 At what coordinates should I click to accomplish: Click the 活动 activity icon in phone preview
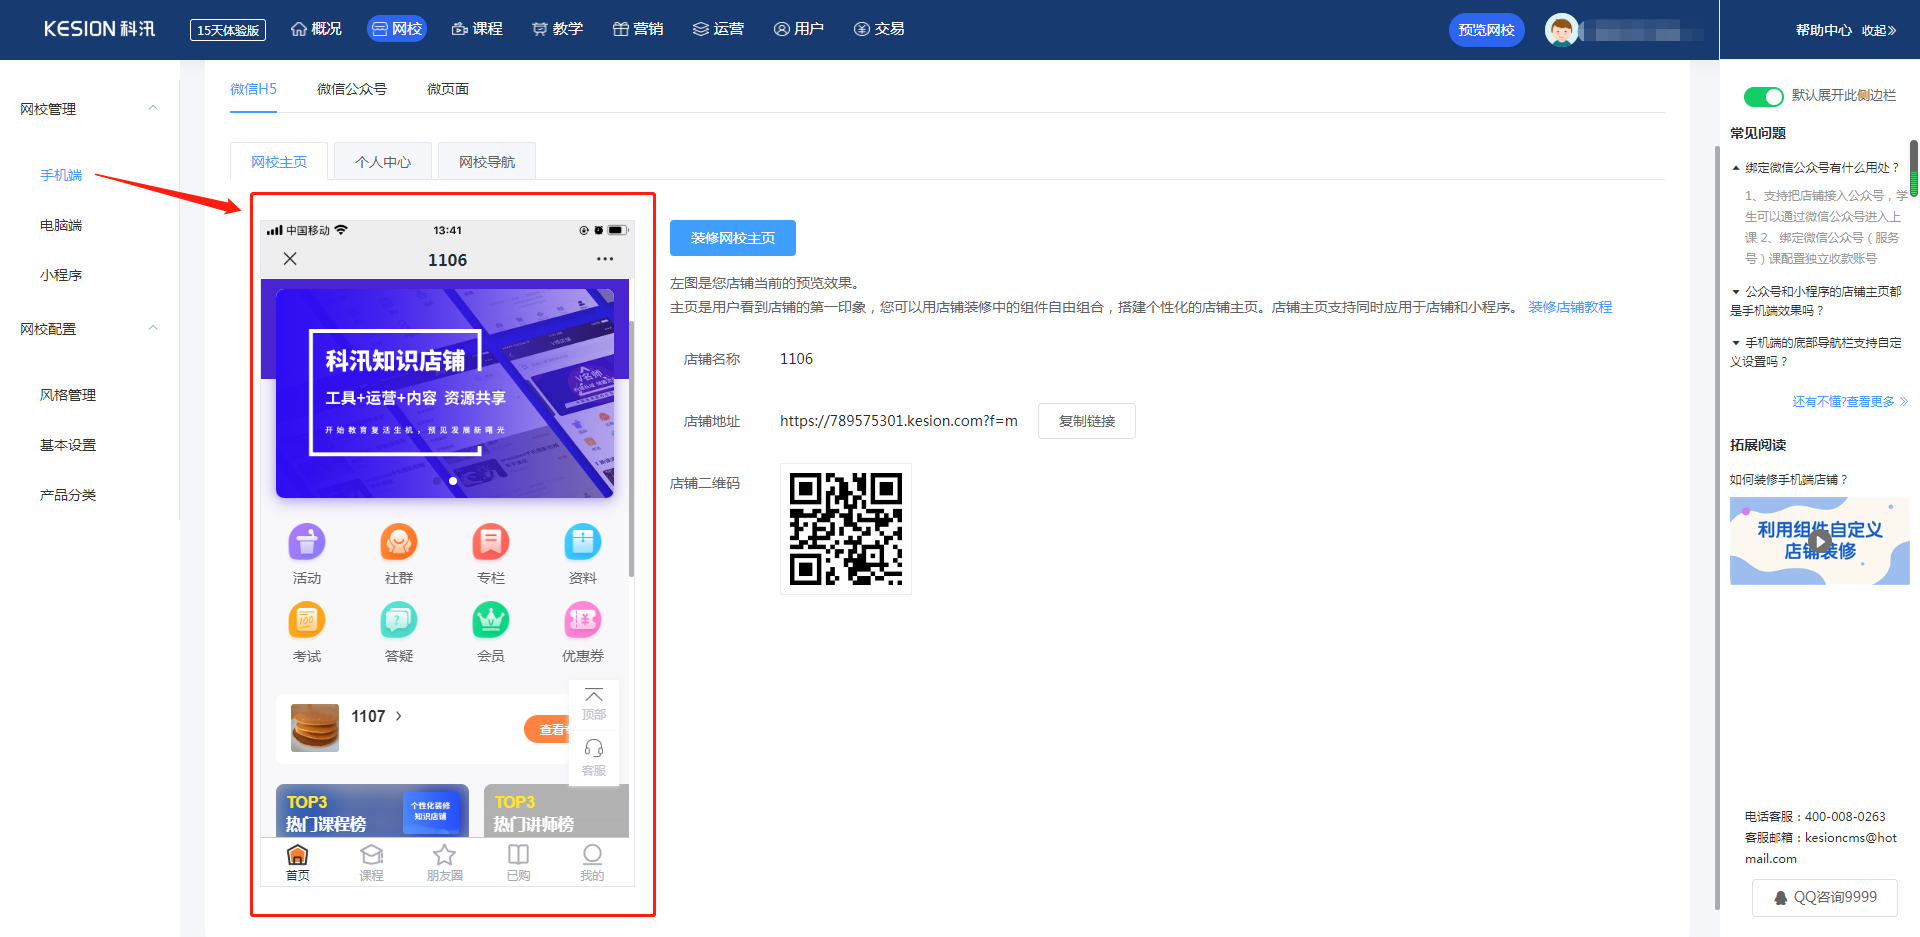pyautogui.click(x=307, y=543)
